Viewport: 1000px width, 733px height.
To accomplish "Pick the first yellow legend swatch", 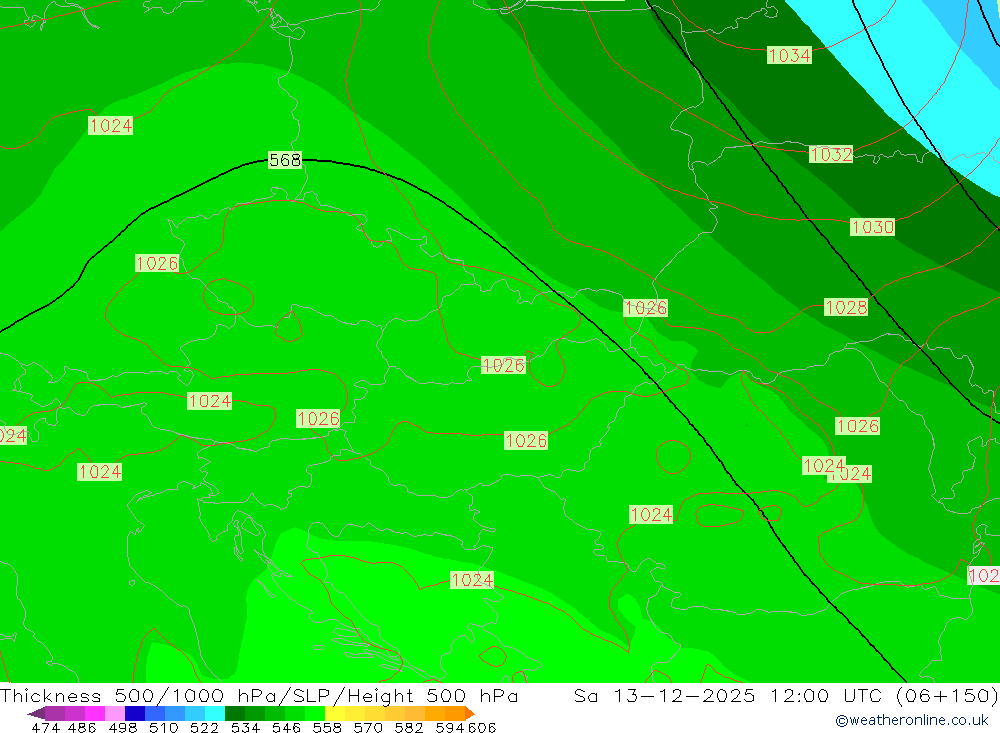I will [x=335, y=713].
